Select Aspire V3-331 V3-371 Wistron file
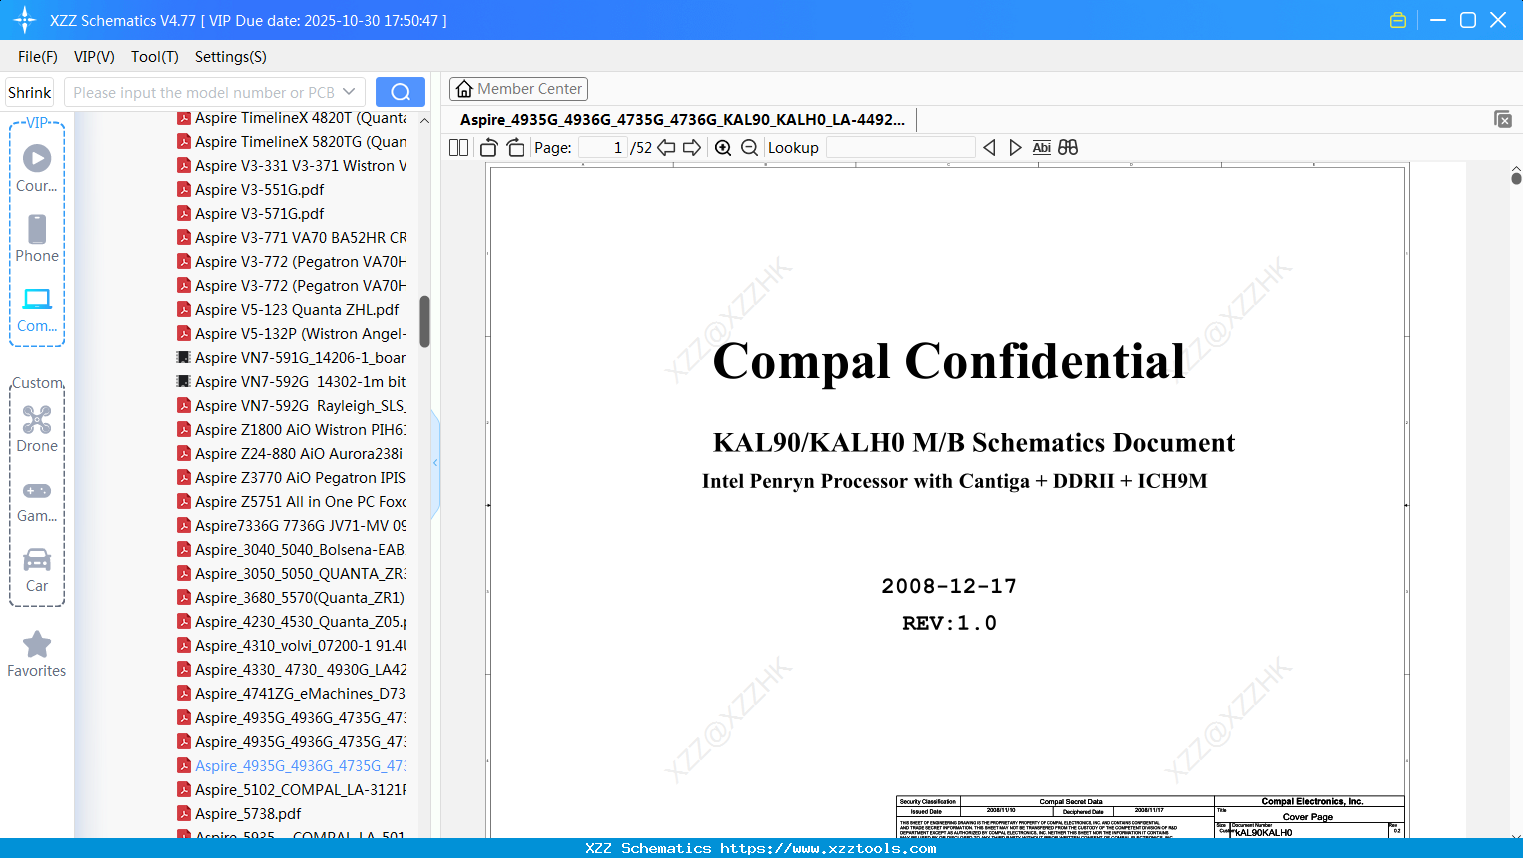 point(292,166)
